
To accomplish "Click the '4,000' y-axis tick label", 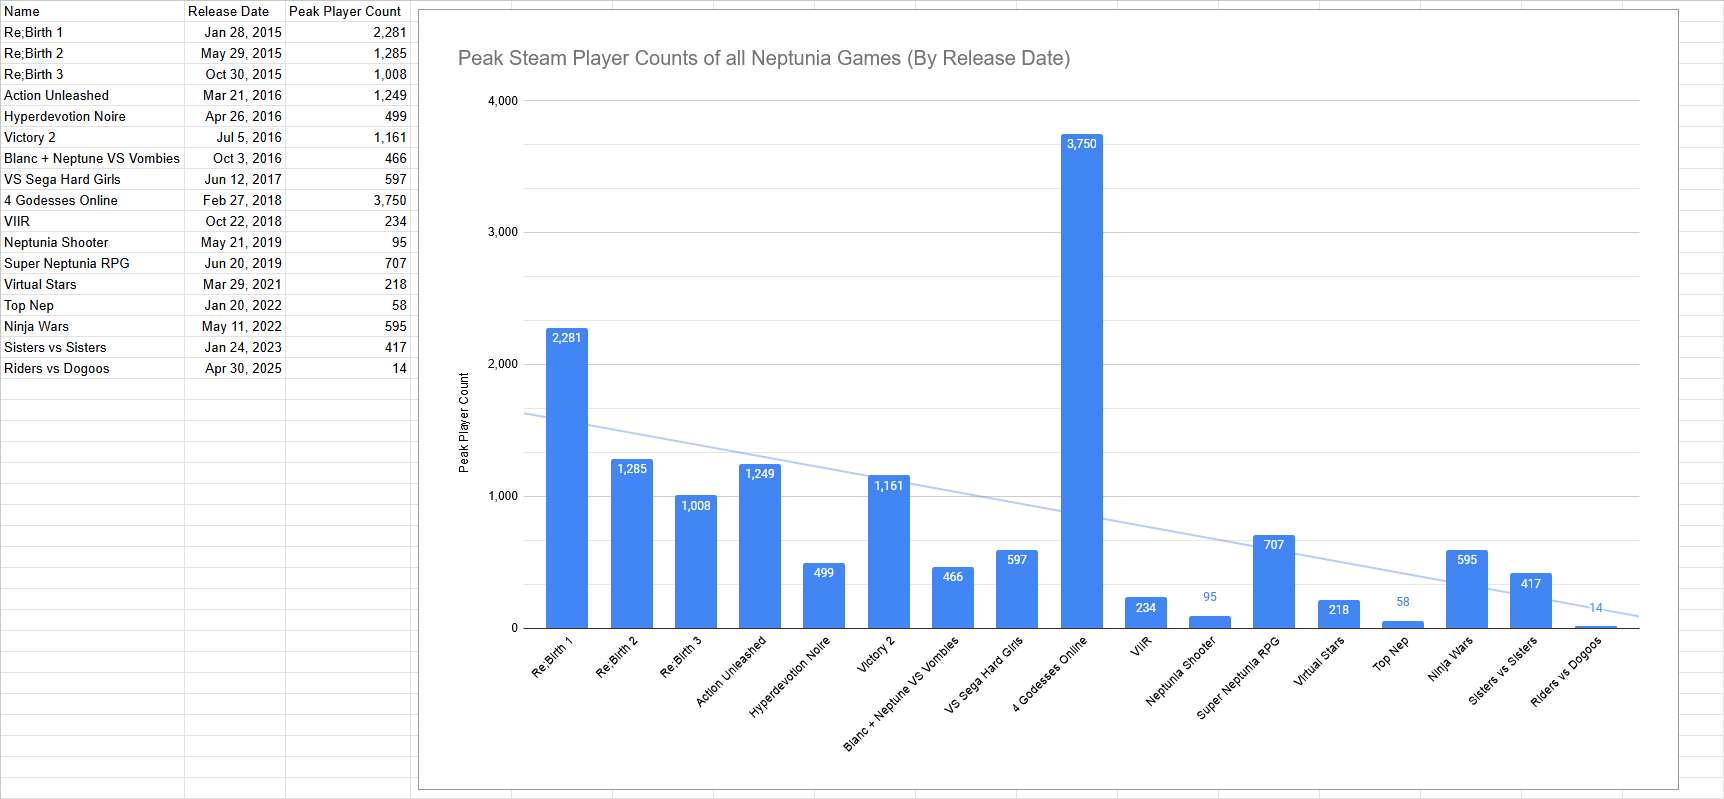I will pos(503,101).
